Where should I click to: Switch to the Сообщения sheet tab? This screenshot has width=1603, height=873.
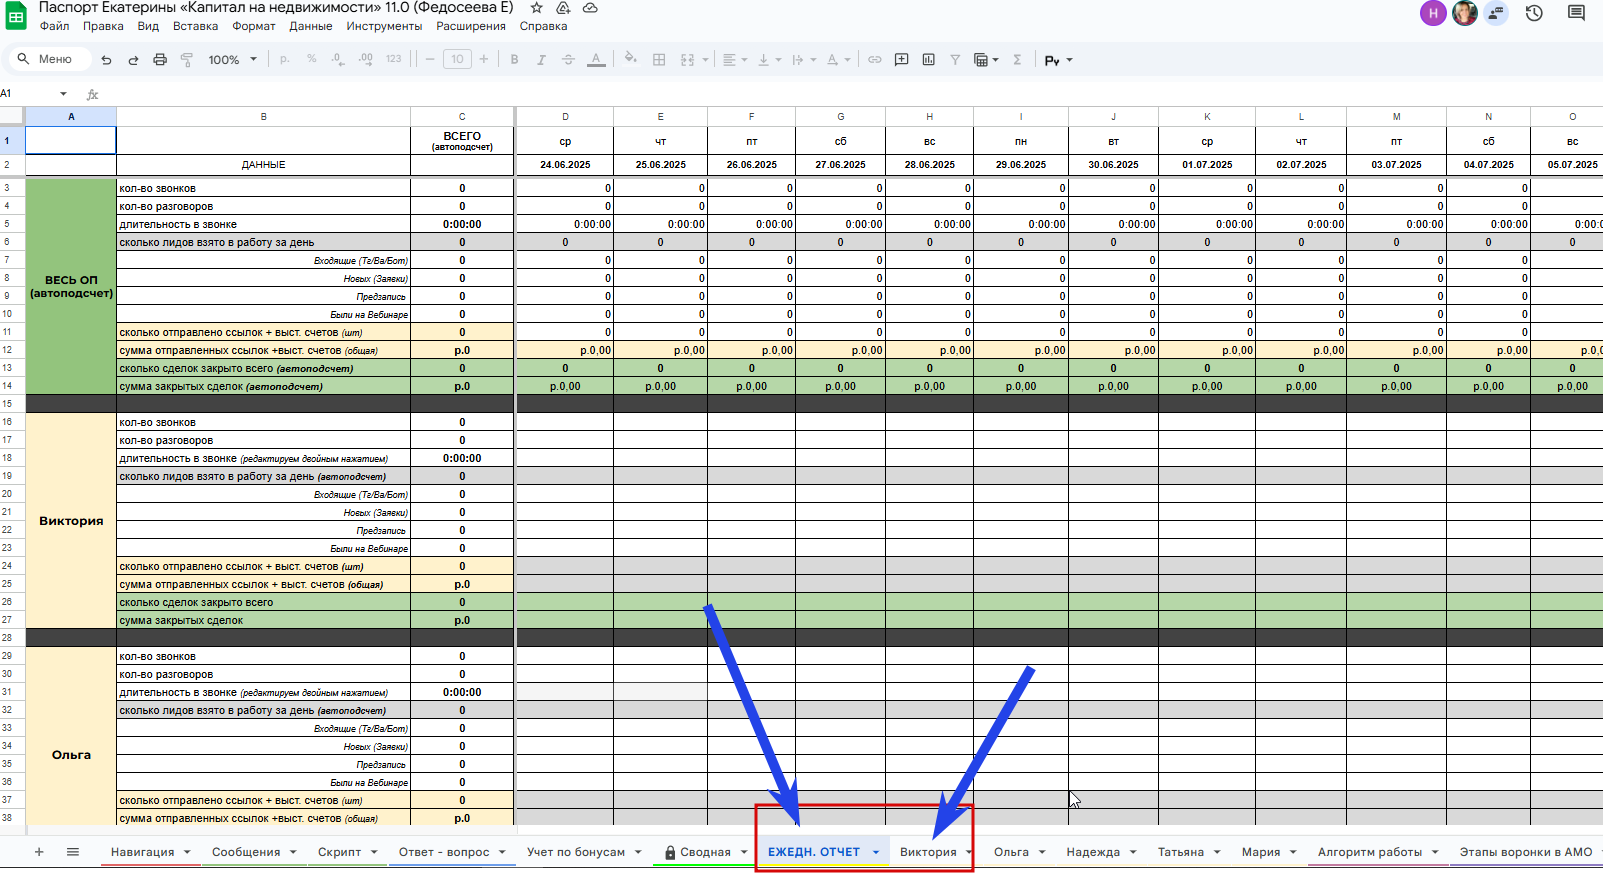click(246, 852)
